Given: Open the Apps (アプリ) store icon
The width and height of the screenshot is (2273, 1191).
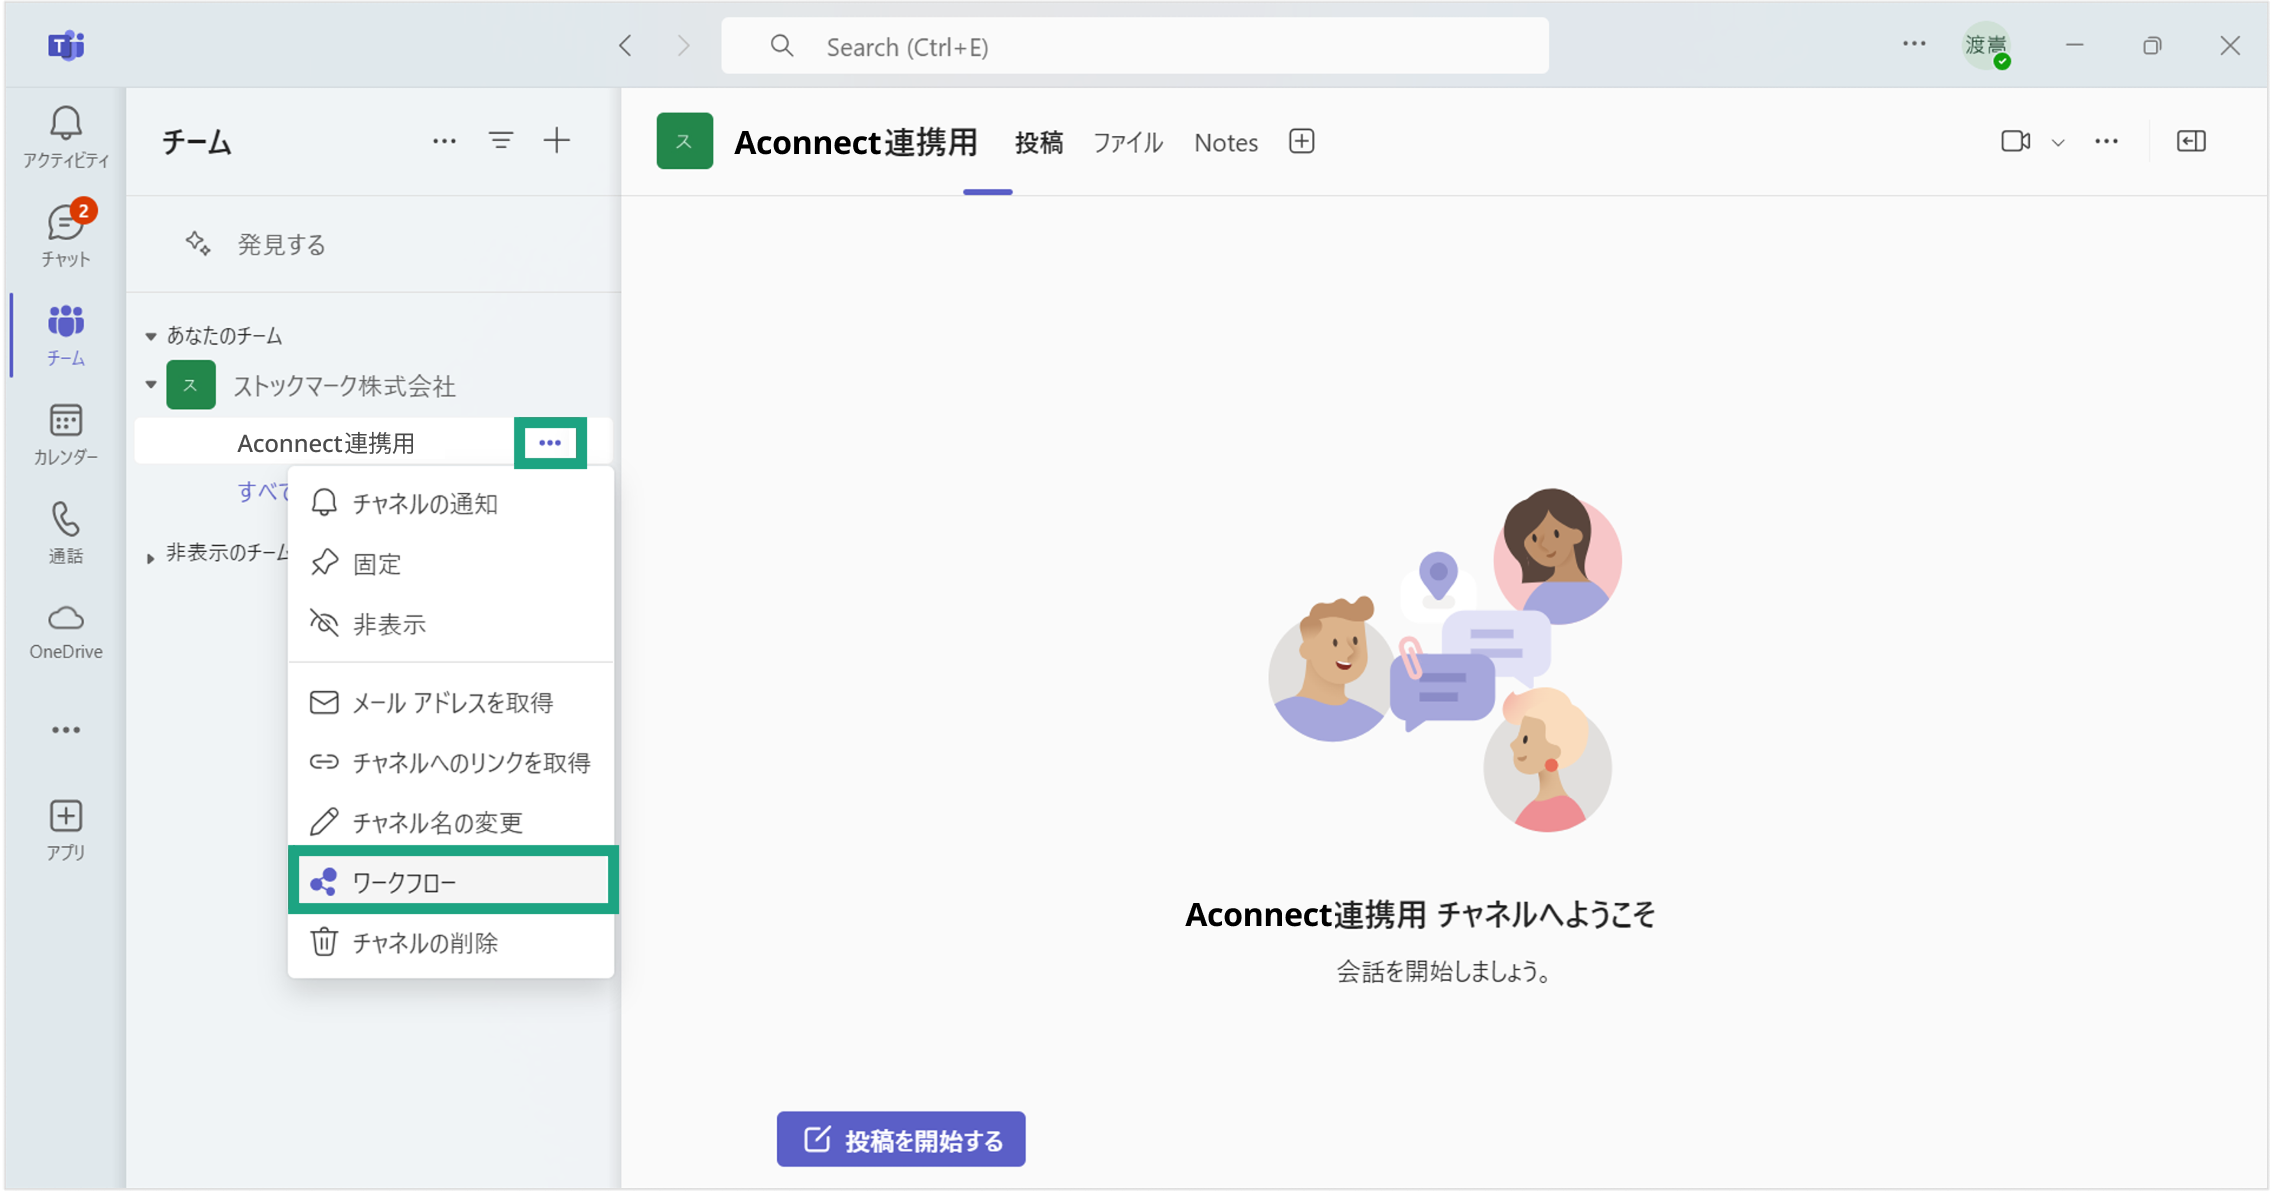Looking at the screenshot, I should [66, 830].
